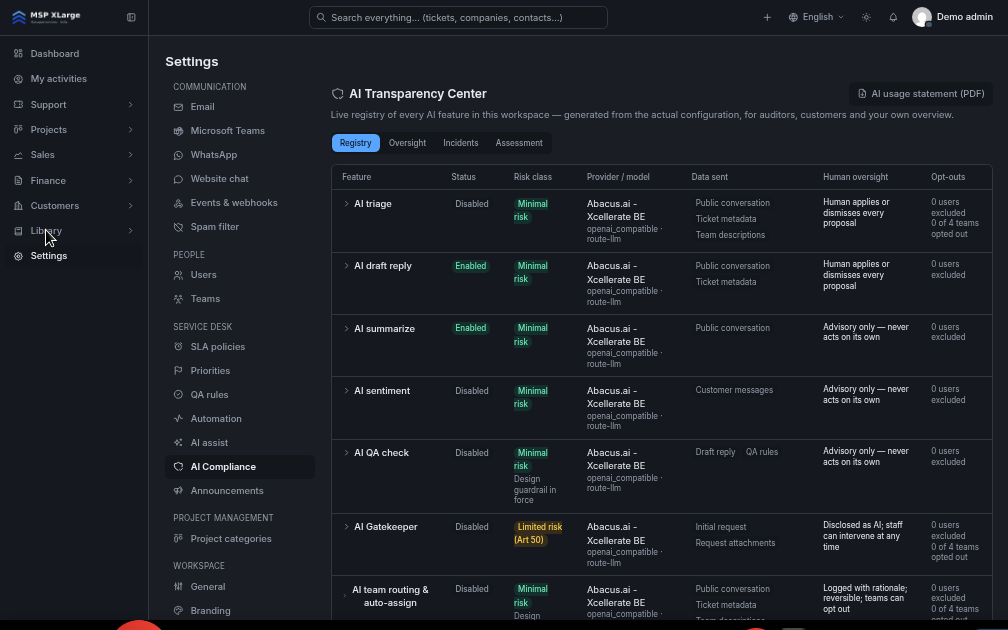Click the General settings icon

coord(178,586)
